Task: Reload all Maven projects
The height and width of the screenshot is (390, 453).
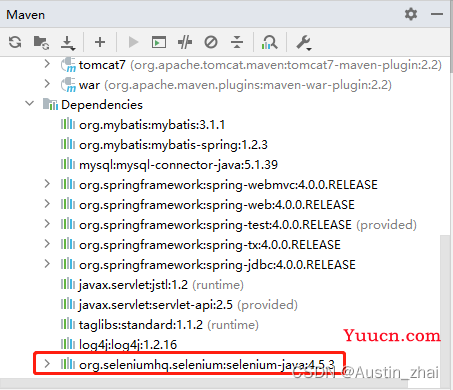Action: click(15, 42)
